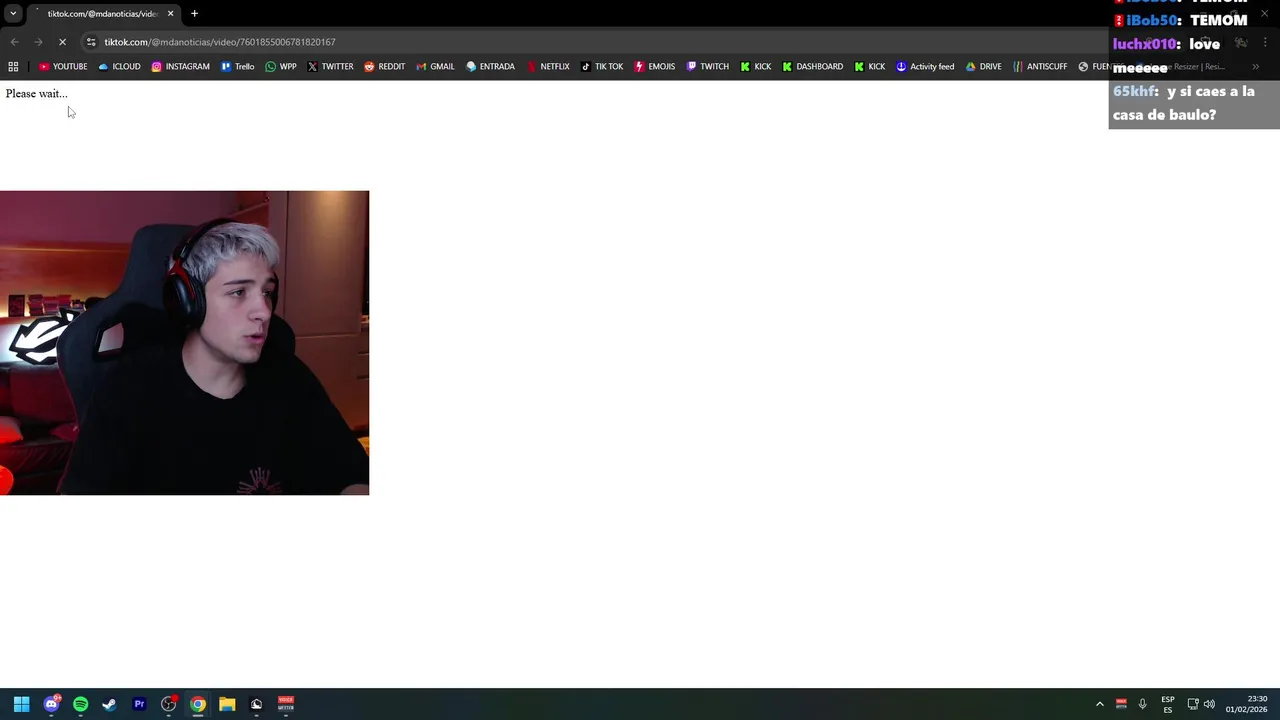Image resolution: width=1280 pixels, height=720 pixels.
Task: Go forward to next page
Action: click(x=38, y=42)
